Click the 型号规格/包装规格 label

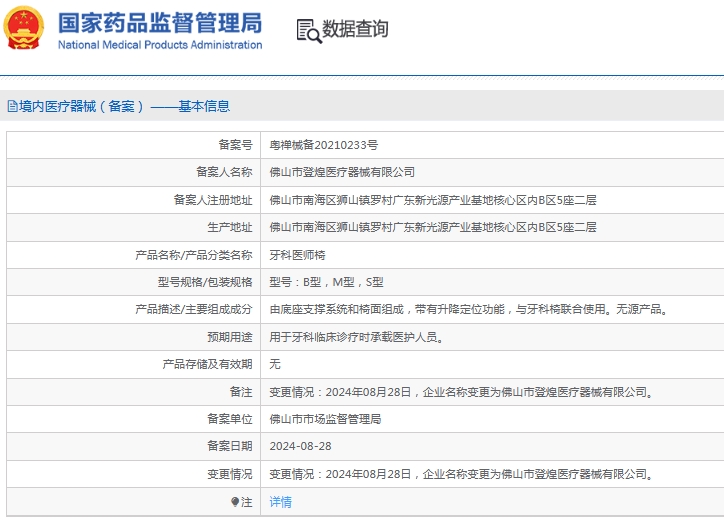pos(205,282)
